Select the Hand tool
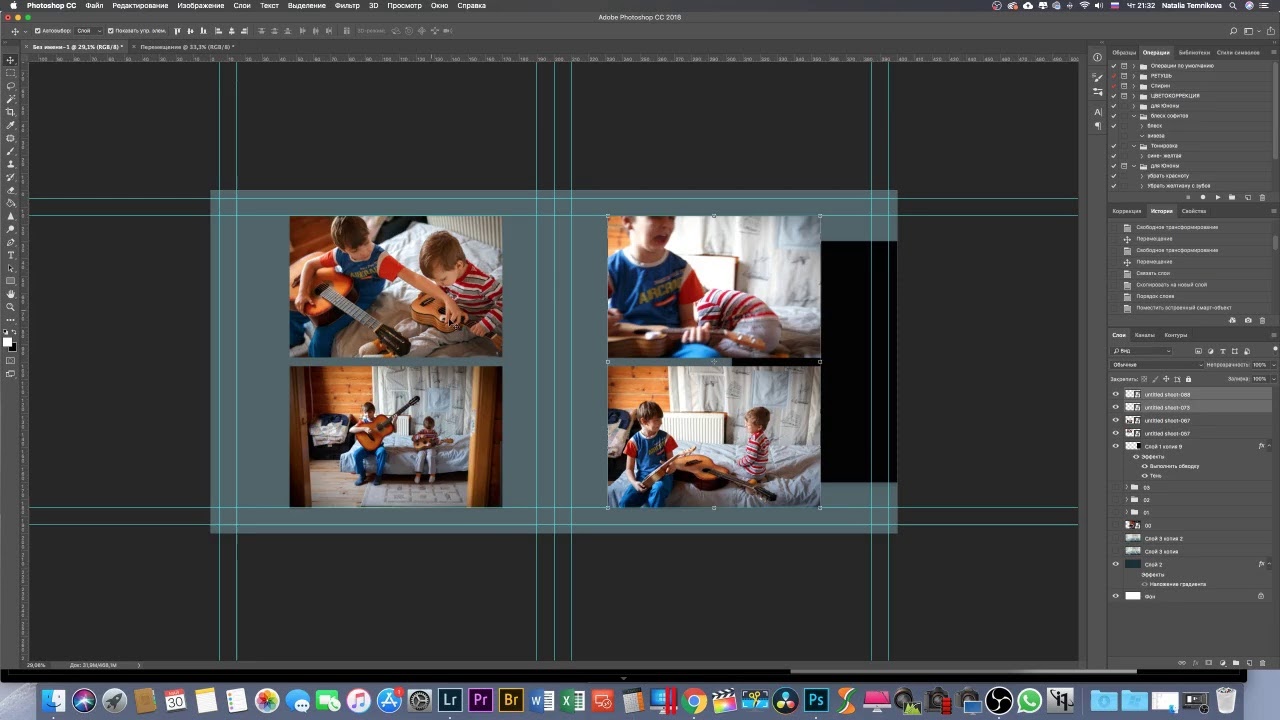This screenshot has height=720, width=1280. pyautogui.click(x=11, y=294)
